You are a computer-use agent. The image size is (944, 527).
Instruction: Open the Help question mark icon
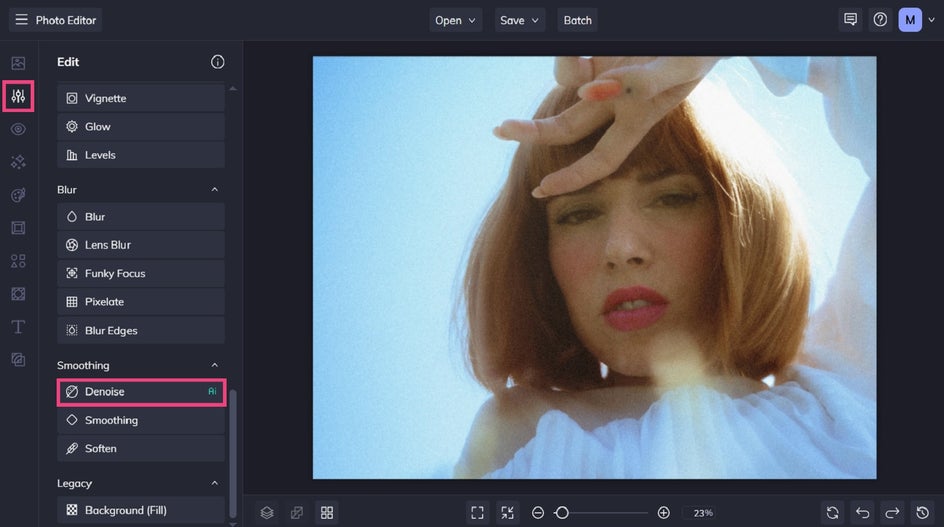tap(880, 20)
